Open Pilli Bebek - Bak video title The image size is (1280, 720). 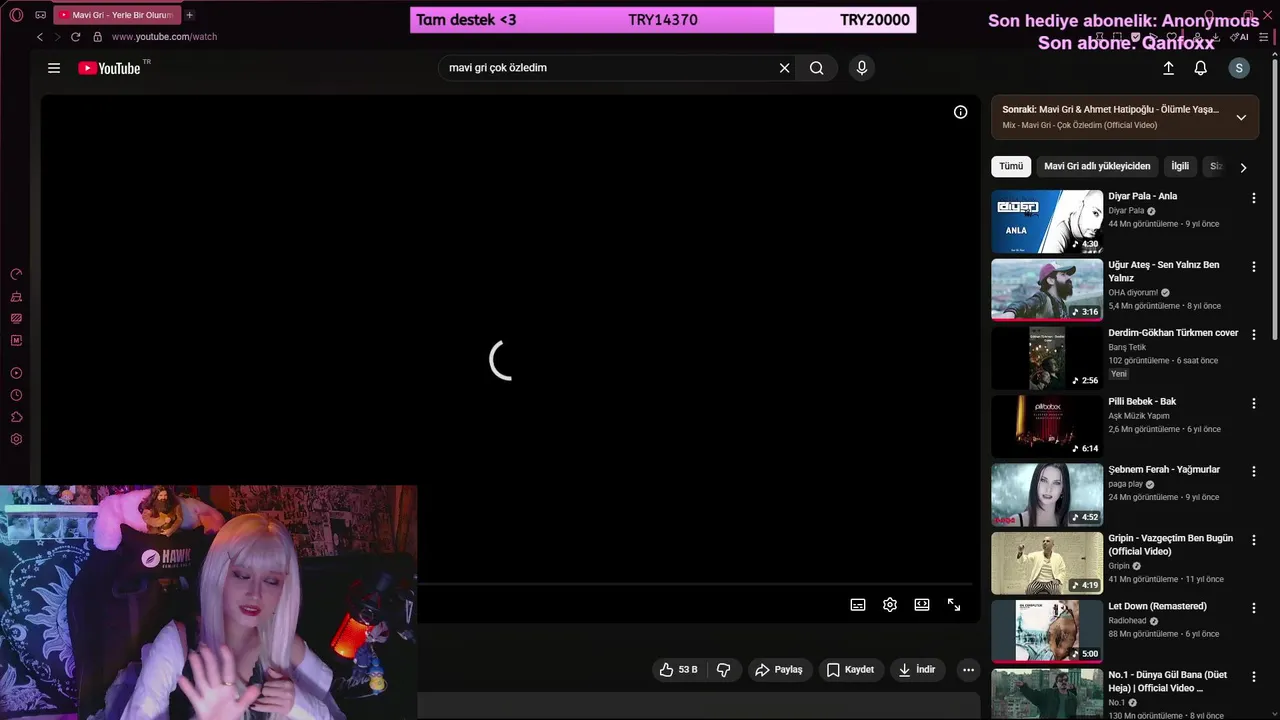(x=1142, y=401)
